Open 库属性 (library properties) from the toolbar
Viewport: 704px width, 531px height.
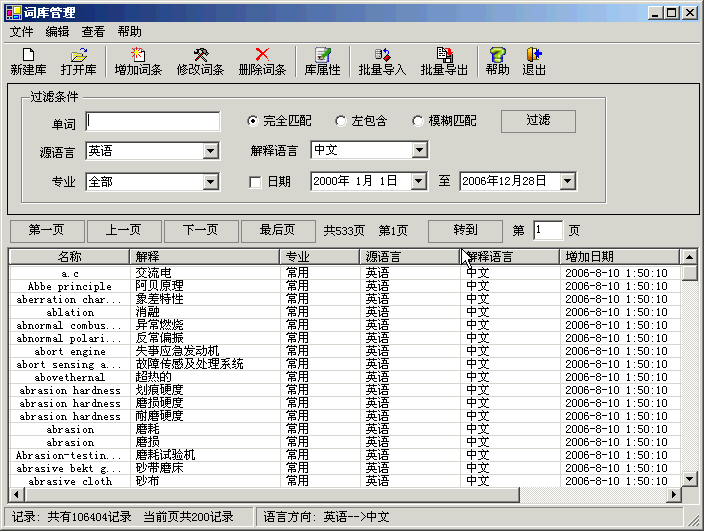pyautogui.click(x=322, y=55)
